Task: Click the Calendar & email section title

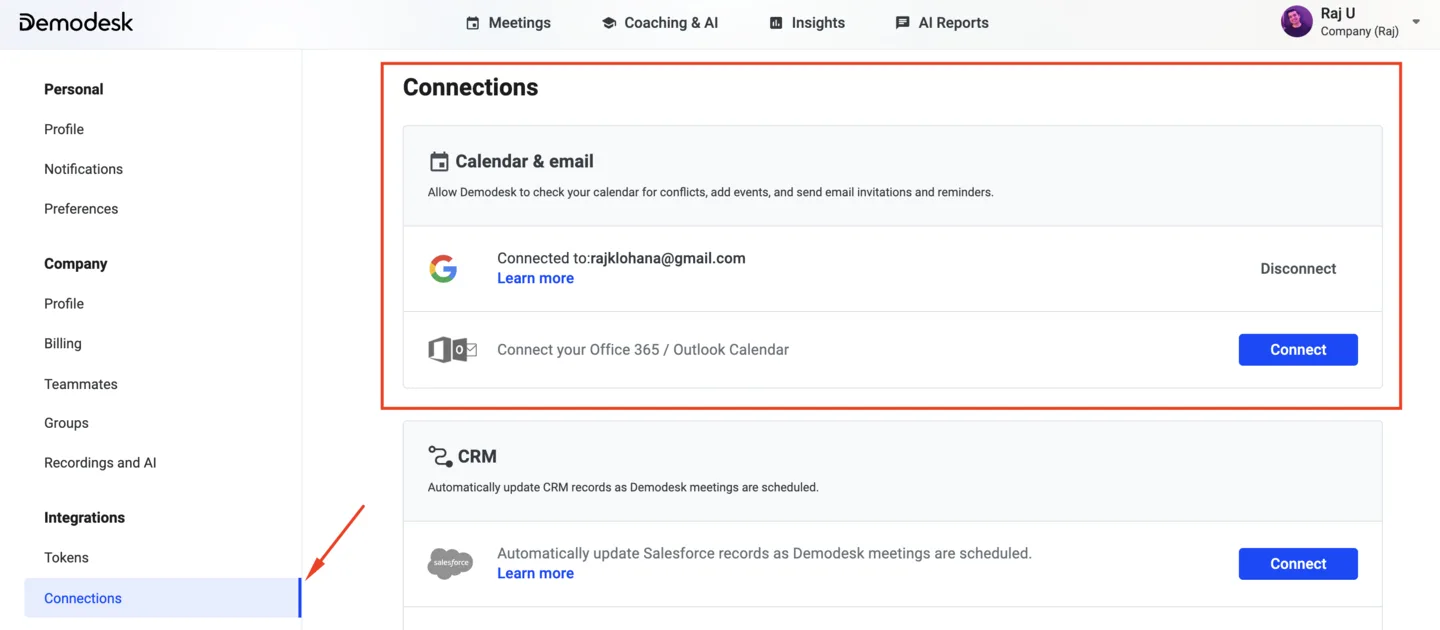Action: point(524,162)
